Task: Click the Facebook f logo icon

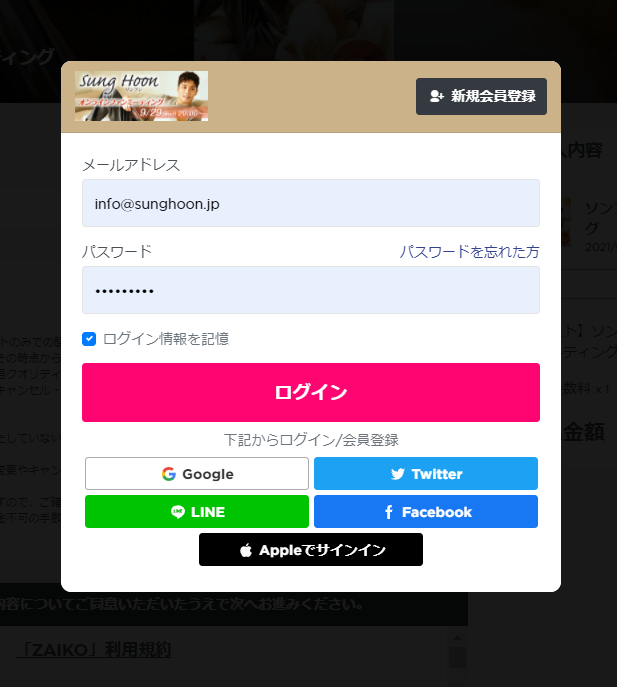Action: tap(389, 512)
